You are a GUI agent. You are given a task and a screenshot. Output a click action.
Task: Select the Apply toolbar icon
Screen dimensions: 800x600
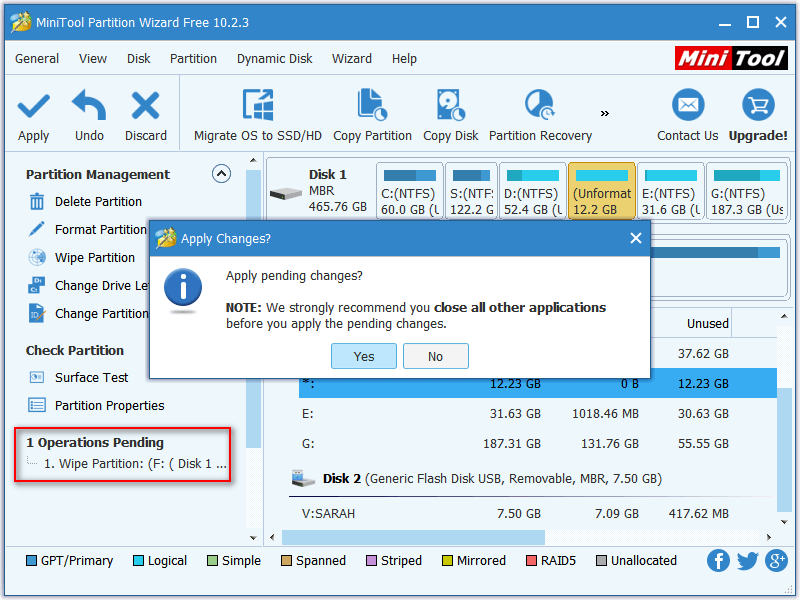tap(33, 112)
